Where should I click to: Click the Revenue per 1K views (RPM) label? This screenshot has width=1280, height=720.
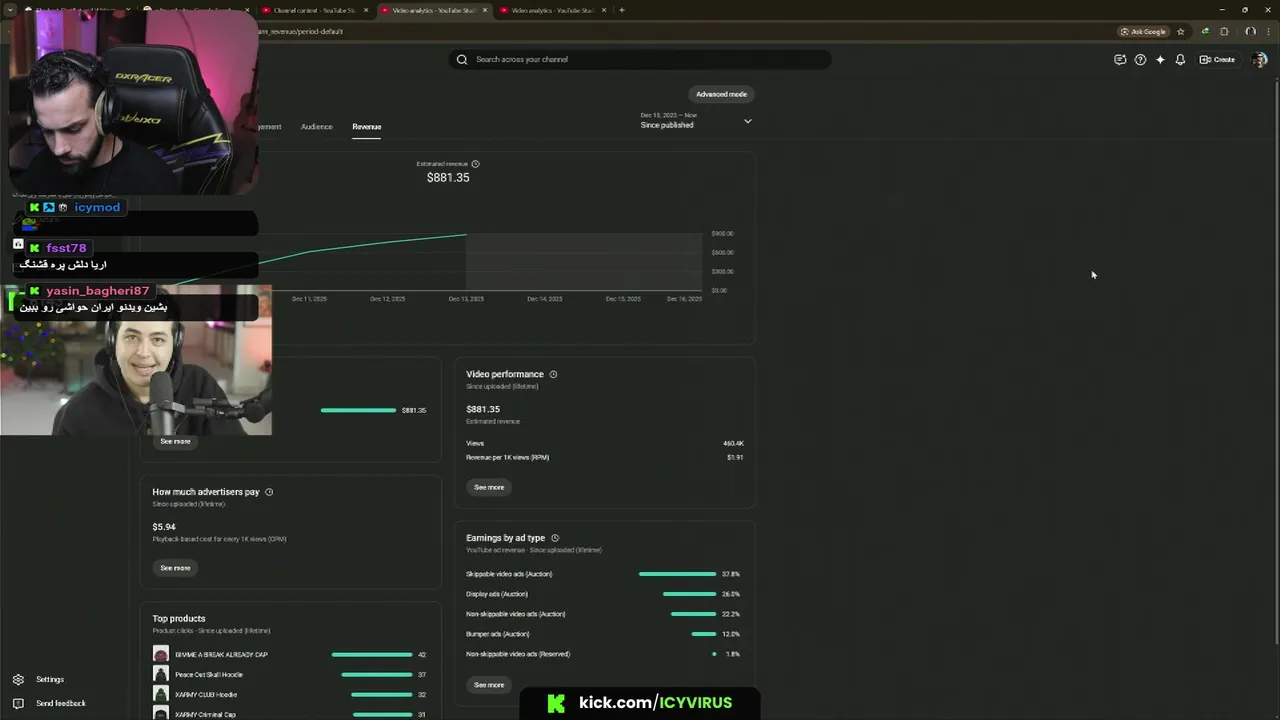507,457
